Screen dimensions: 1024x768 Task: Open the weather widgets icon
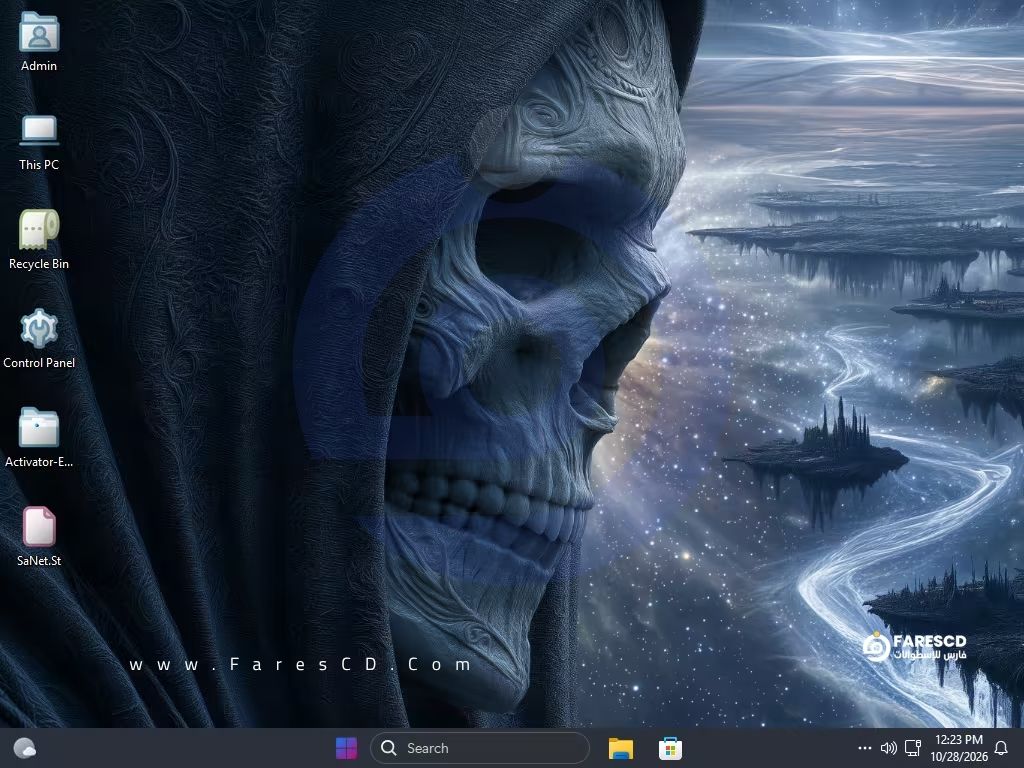pyautogui.click(x=25, y=748)
